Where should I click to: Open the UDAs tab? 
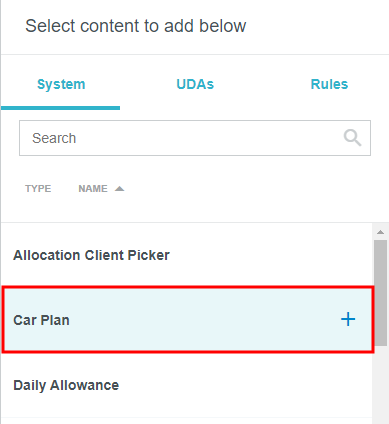(195, 84)
